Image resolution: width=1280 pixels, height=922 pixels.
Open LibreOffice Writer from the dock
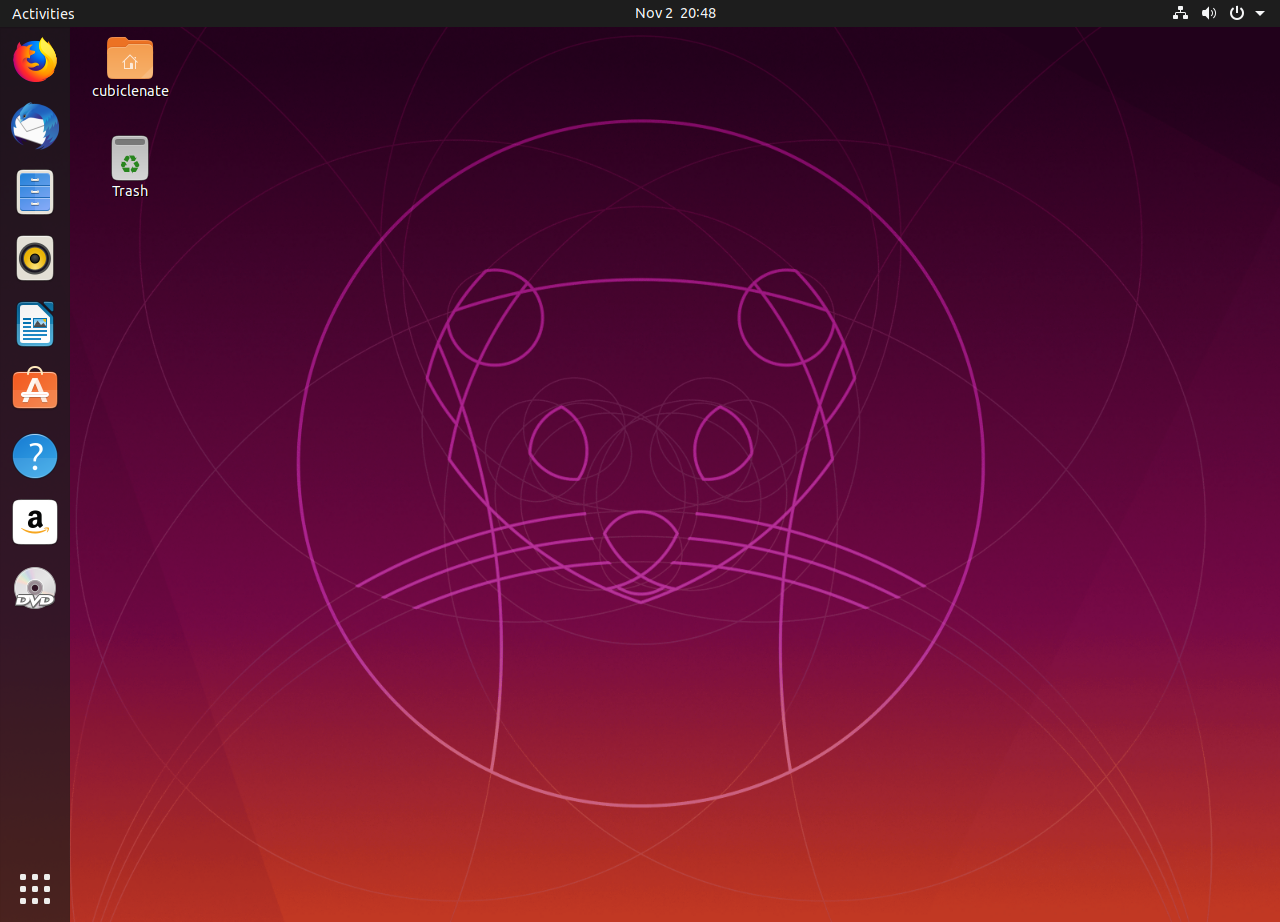click(35, 324)
